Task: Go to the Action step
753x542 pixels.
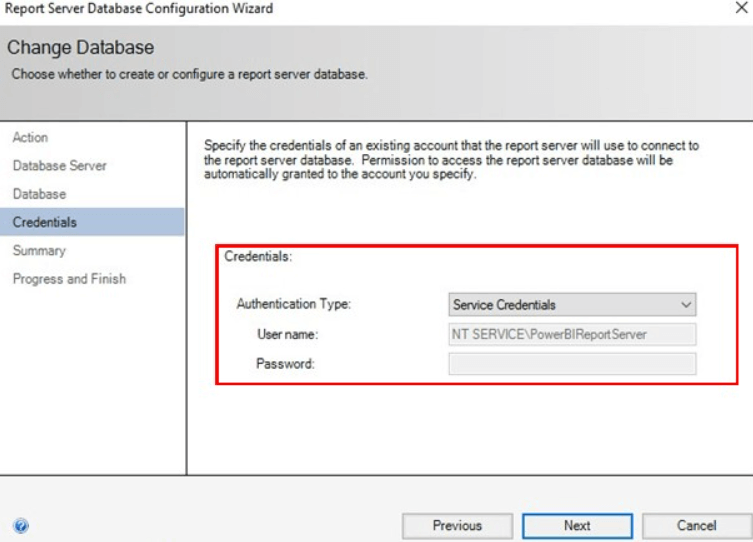Action: coord(30,137)
